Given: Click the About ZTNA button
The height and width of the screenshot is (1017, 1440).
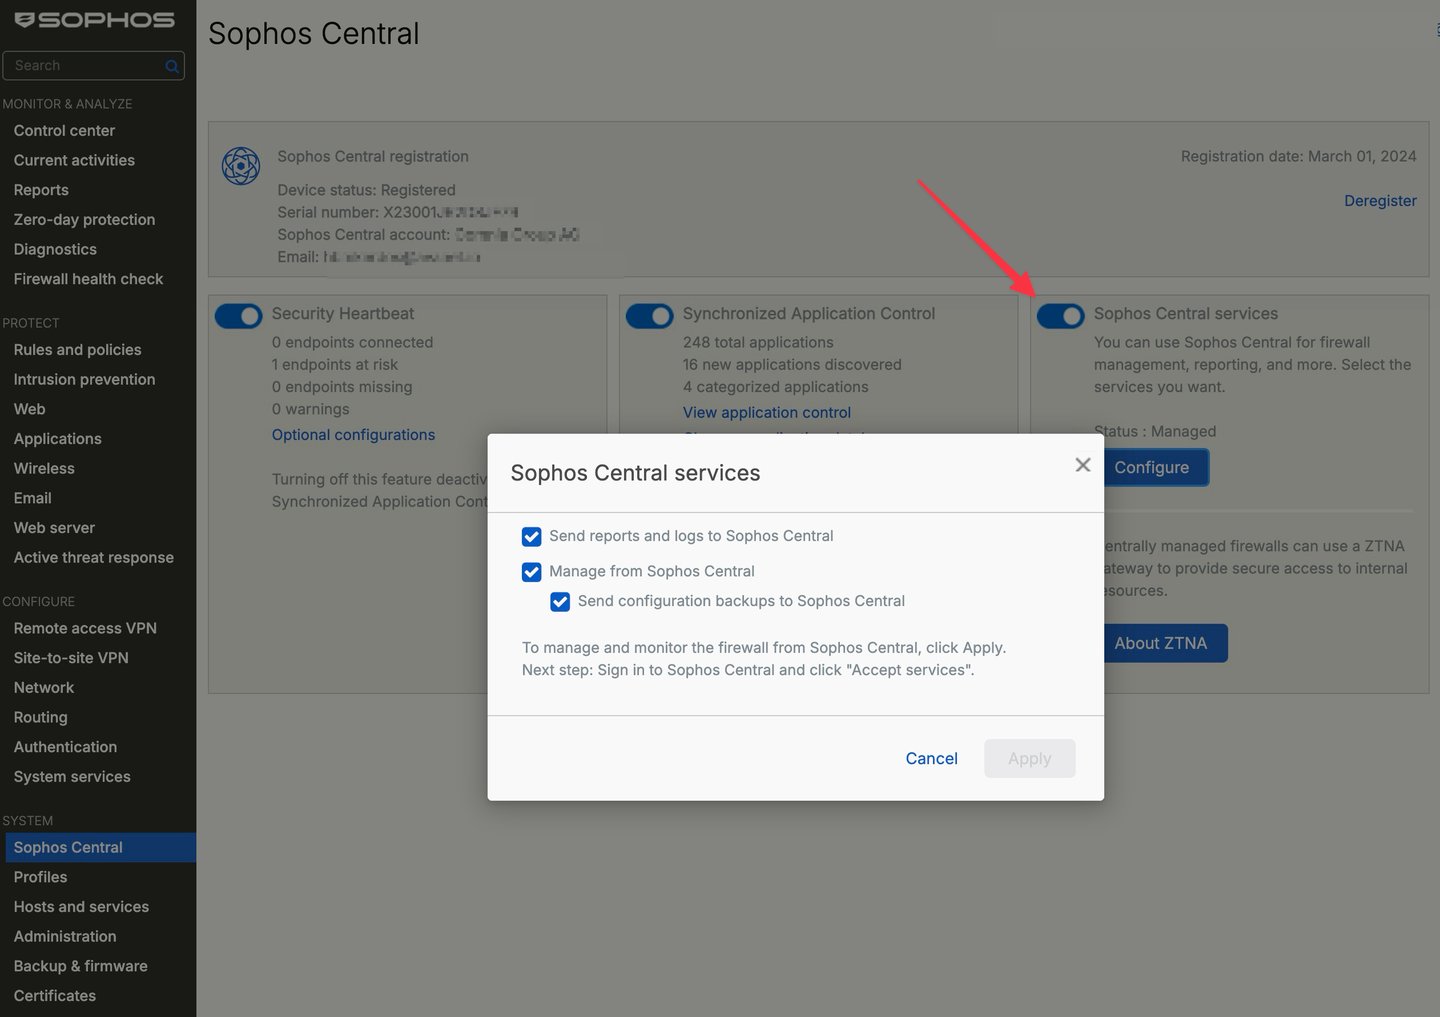Looking at the screenshot, I should point(1165,643).
